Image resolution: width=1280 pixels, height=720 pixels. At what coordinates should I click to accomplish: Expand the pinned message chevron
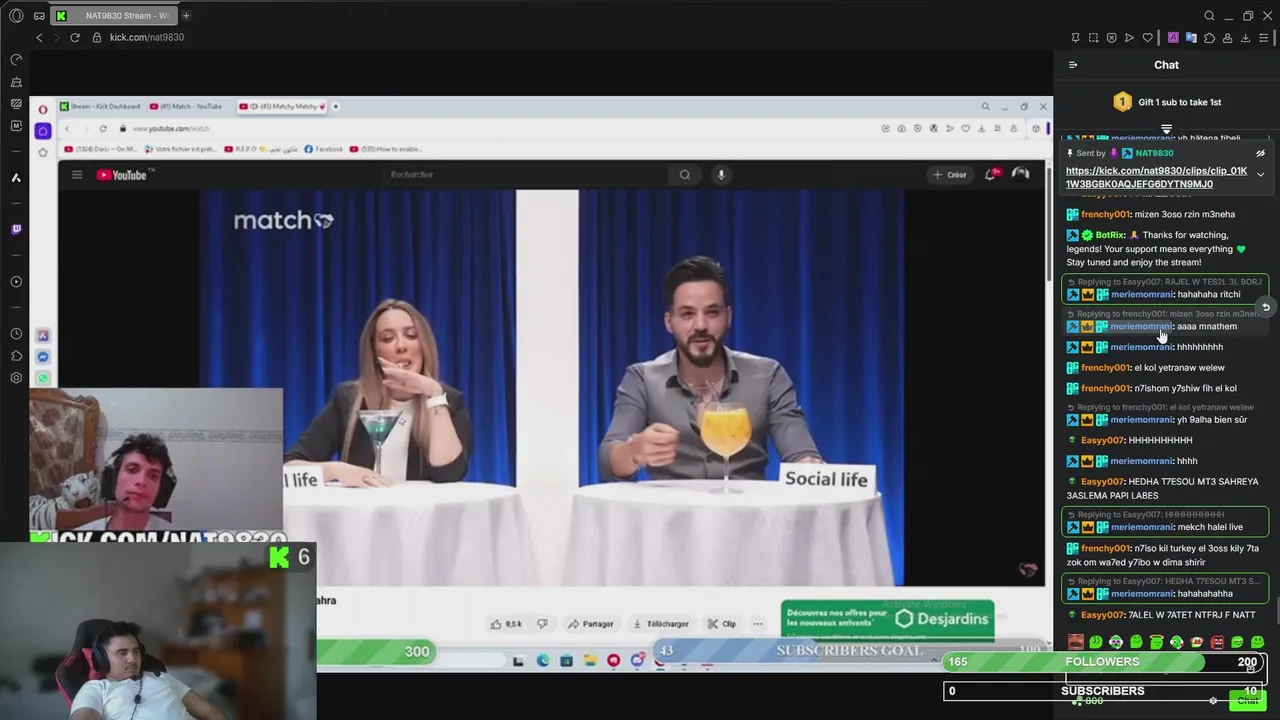1260,175
